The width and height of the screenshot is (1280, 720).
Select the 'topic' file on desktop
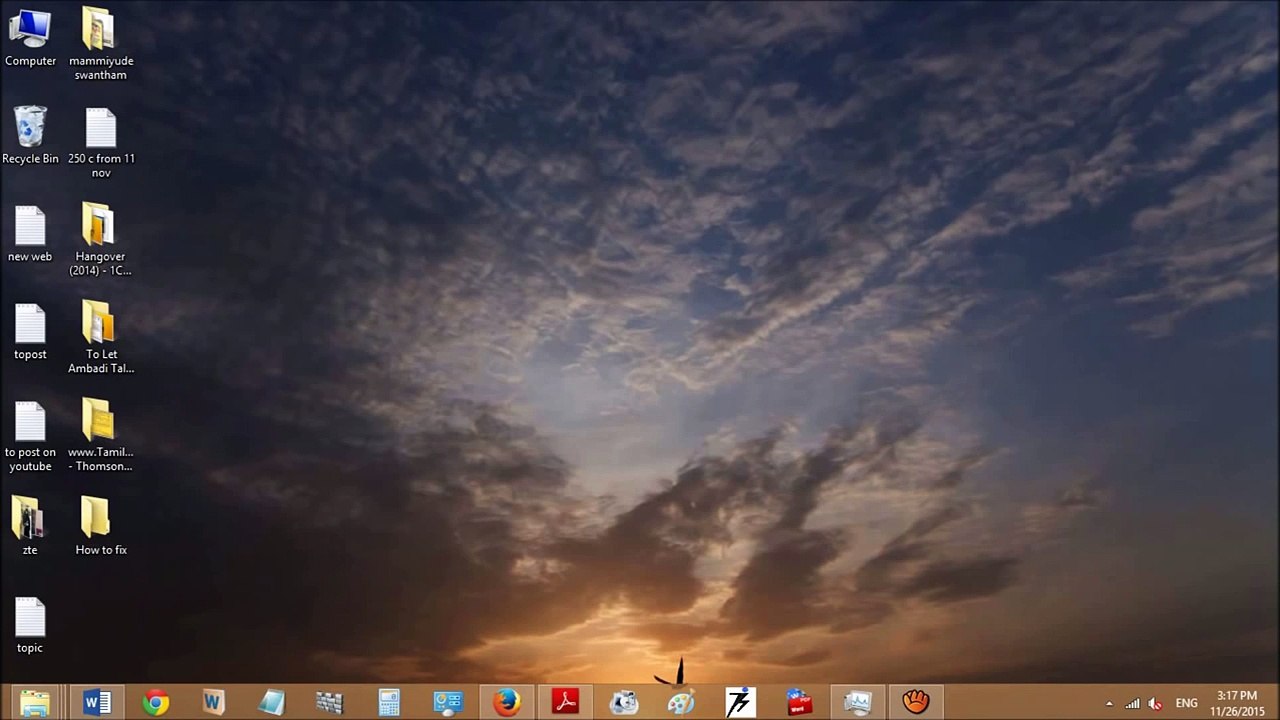coord(30,625)
